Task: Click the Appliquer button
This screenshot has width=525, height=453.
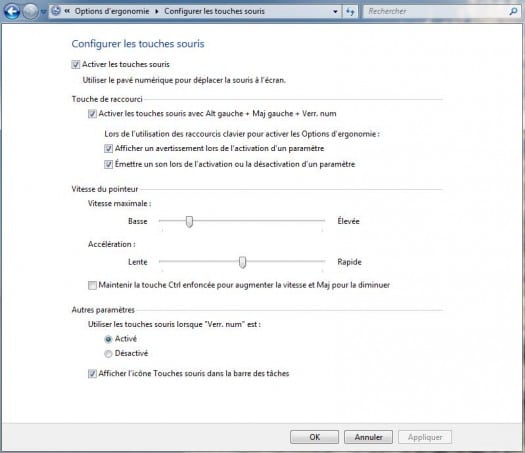Action: point(425,437)
